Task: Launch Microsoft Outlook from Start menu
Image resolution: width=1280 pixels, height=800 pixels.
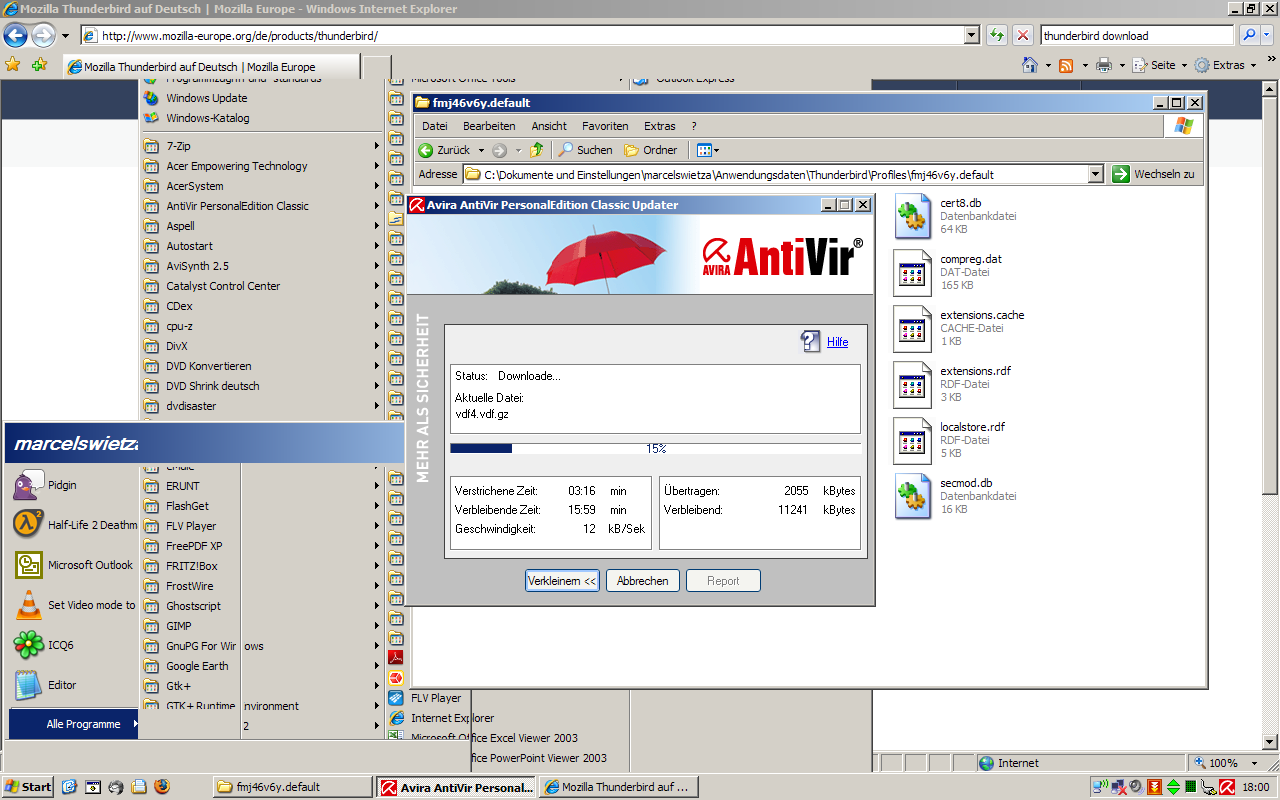Action: (73, 565)
